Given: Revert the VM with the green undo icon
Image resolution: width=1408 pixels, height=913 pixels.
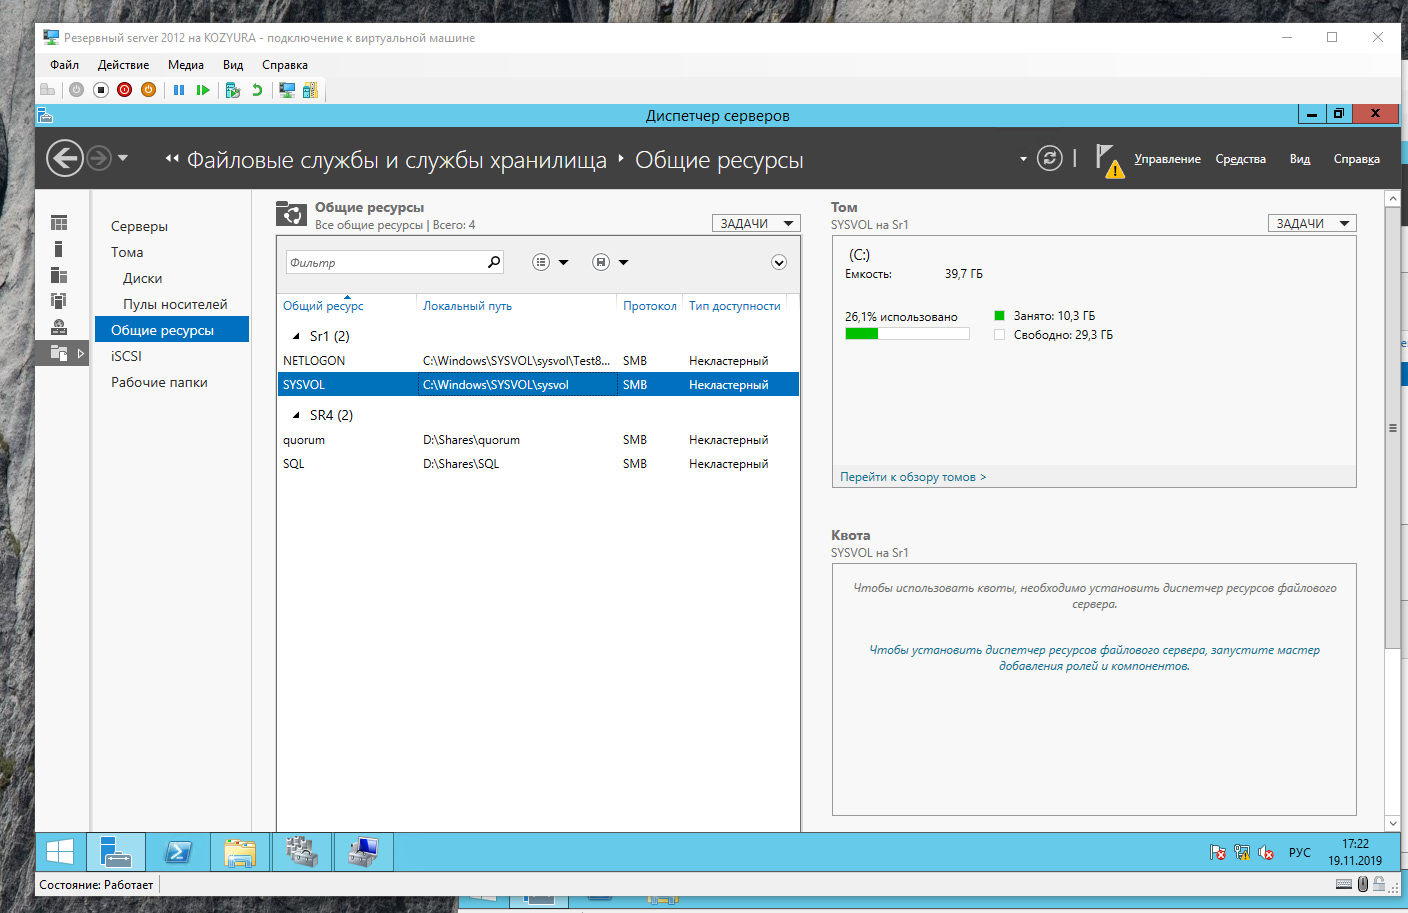Looking at the screenshot, I should coord(257,90).
